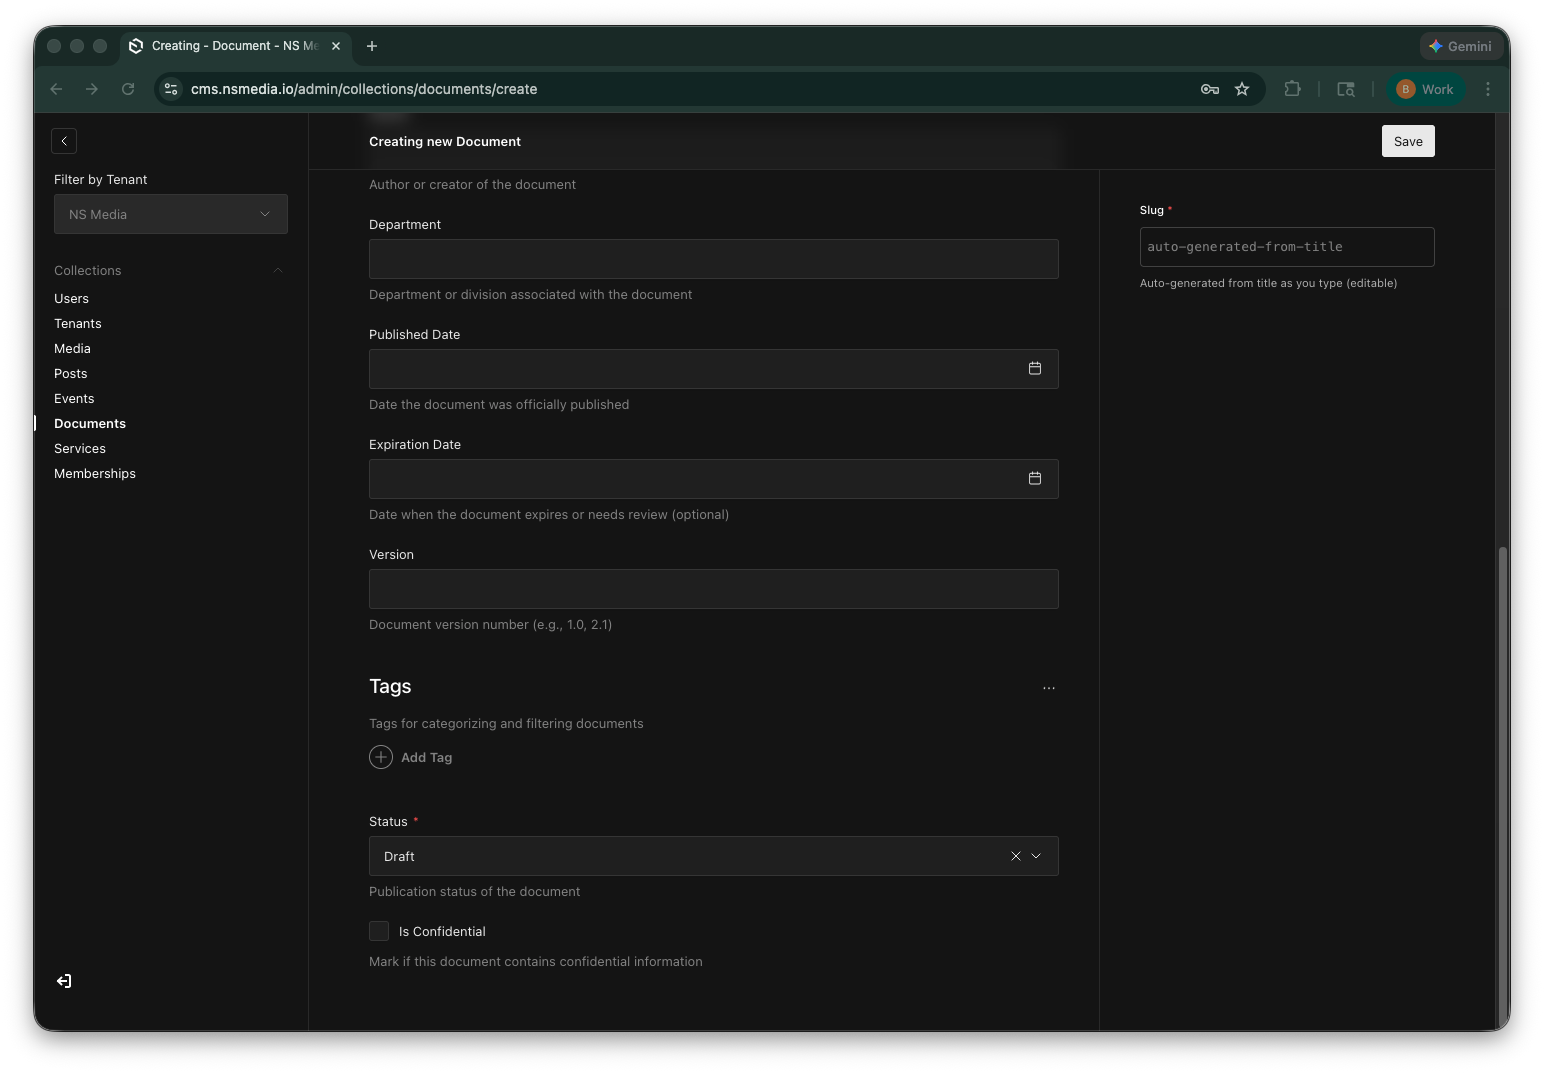Viewport: 1544px width, 1073px height.
Task: Click the Add Tag plus icon
Action: (381, 757)
